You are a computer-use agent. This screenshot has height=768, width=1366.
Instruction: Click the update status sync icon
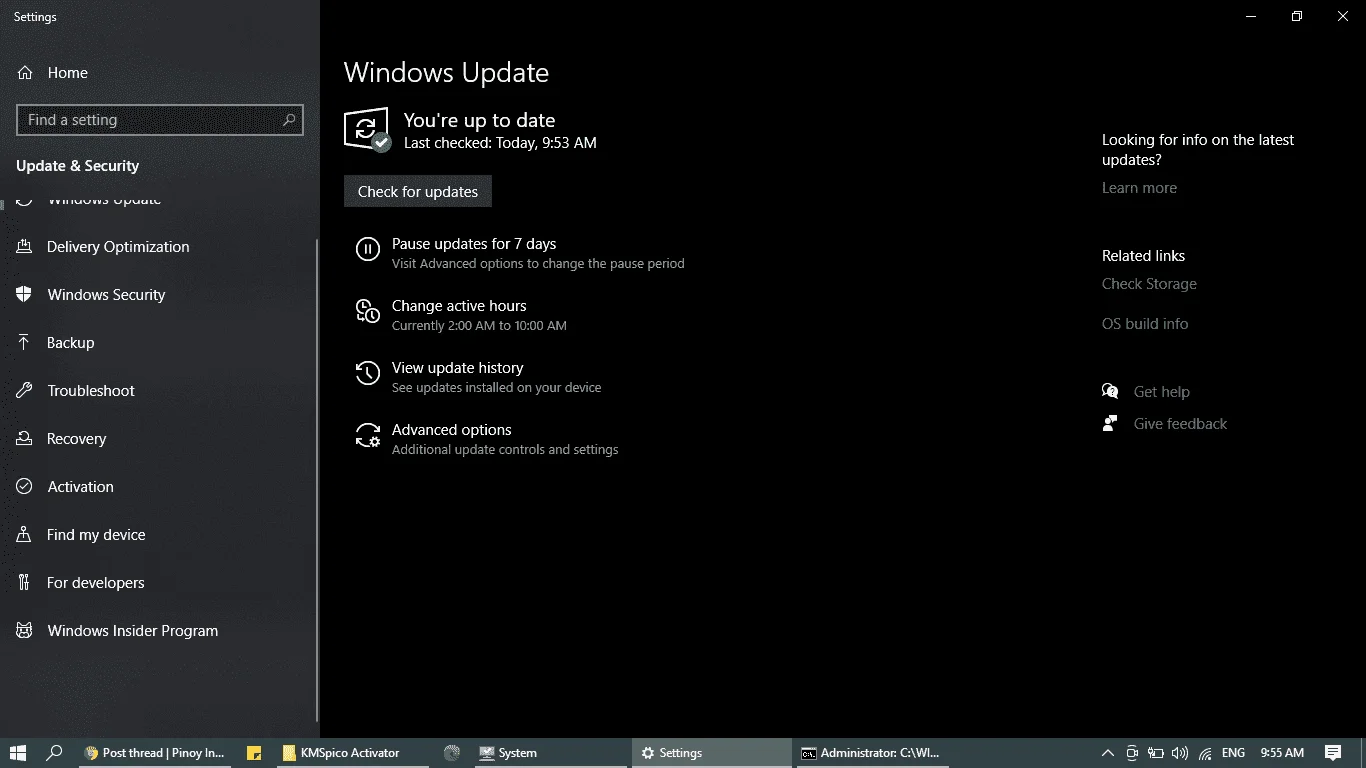(366, 129)
